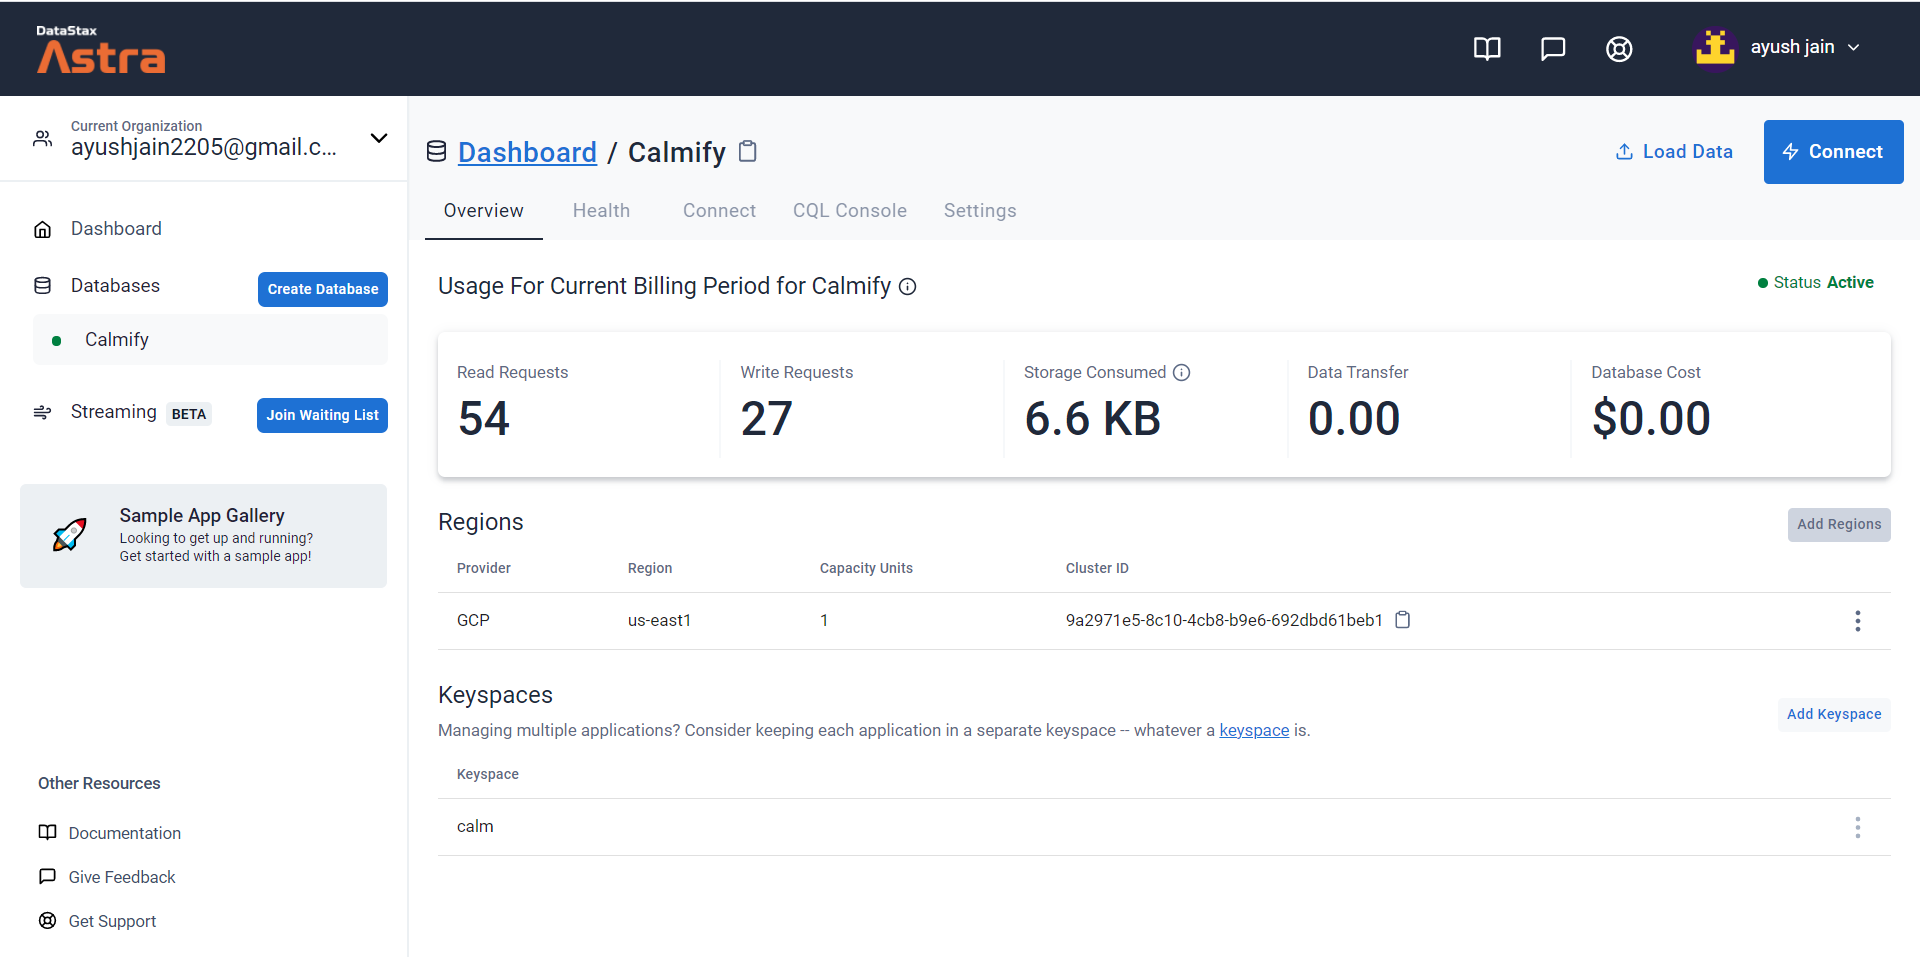
Task: Click the Databases cylinder icon in sidebar
Action: (x=43, y=286)
